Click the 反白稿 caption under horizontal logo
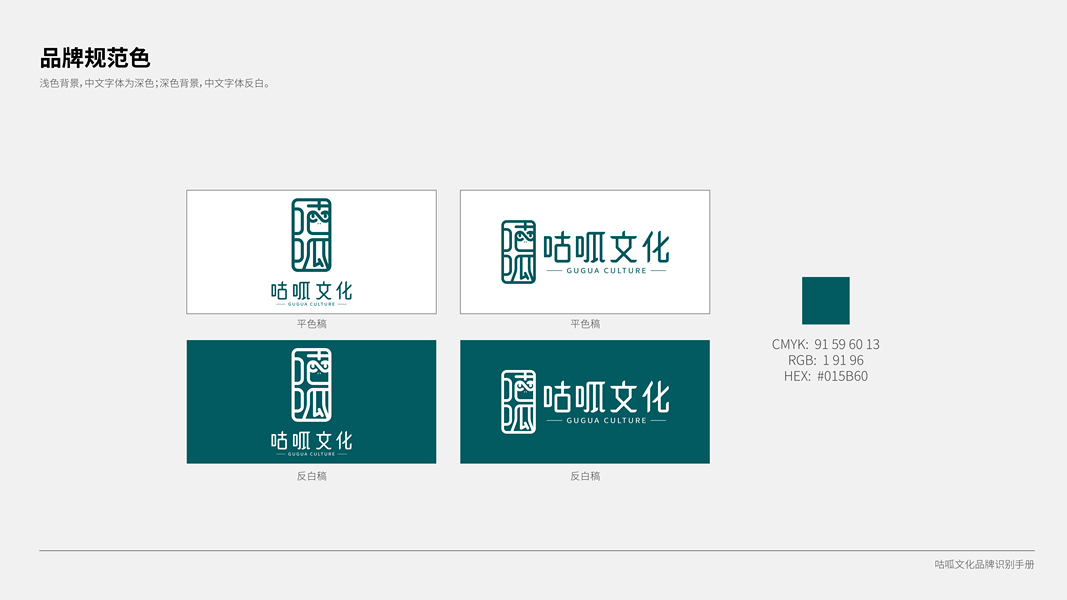1067x600 pixels. coord(585,476)
